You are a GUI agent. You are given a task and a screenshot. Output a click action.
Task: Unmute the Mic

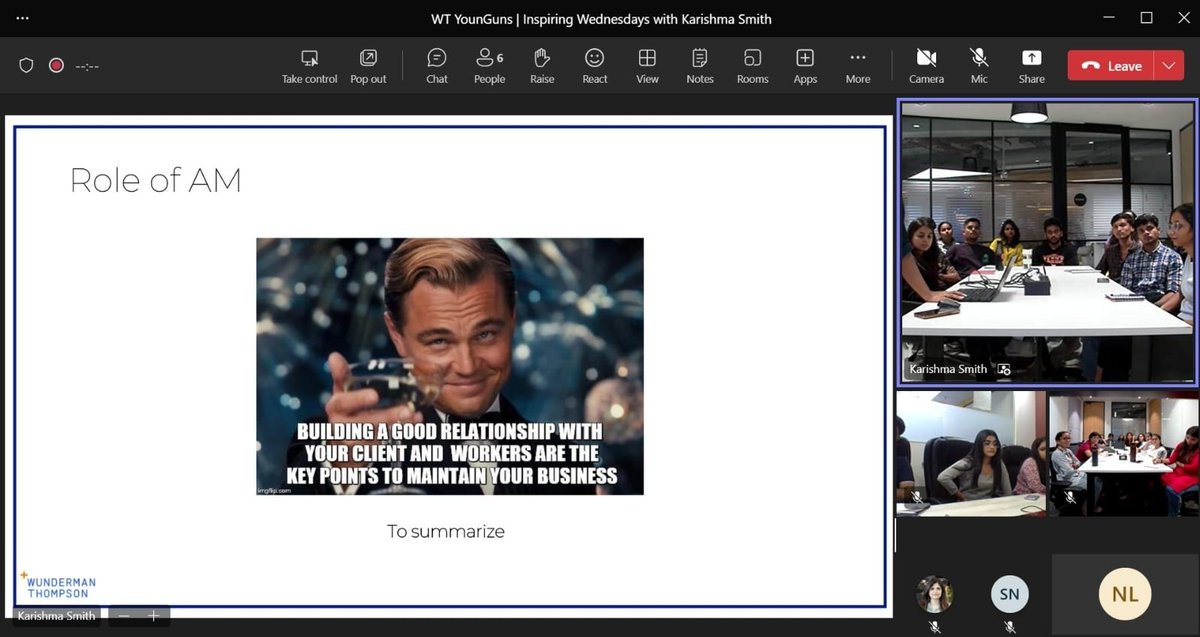tap(979, 67)
